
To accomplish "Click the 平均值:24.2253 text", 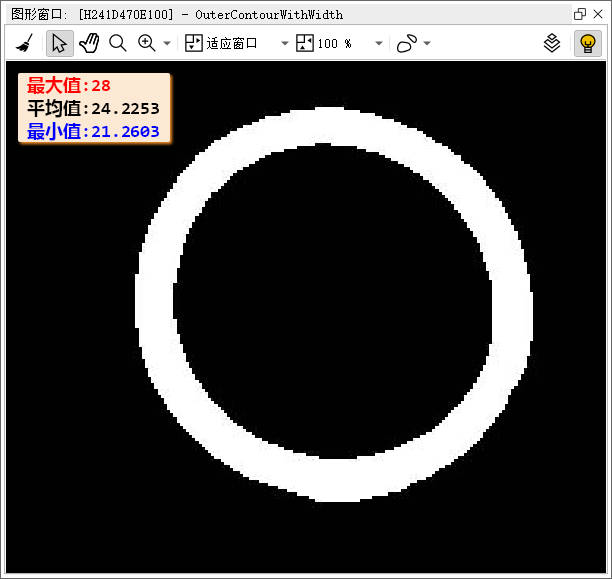I will click(x=93, y=109).
